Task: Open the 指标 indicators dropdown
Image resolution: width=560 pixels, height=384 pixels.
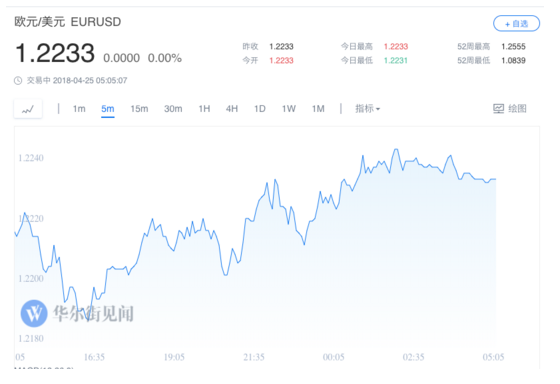Action: tap(368, 109)
